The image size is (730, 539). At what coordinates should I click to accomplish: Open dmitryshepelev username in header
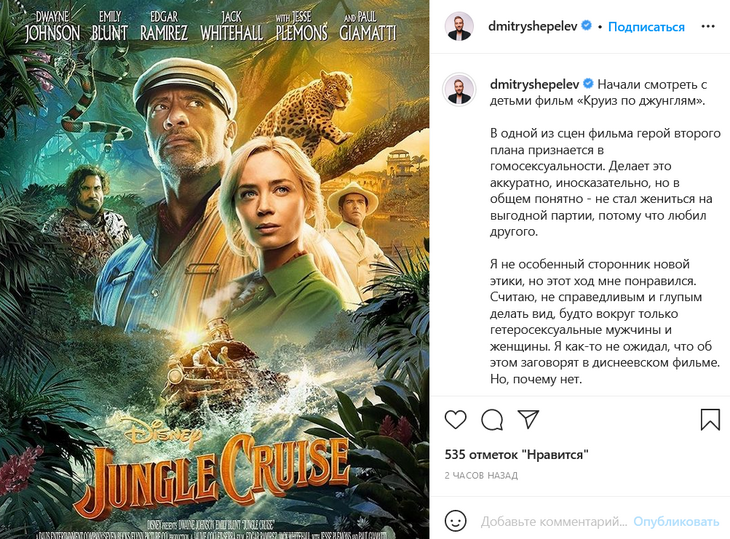533,26
